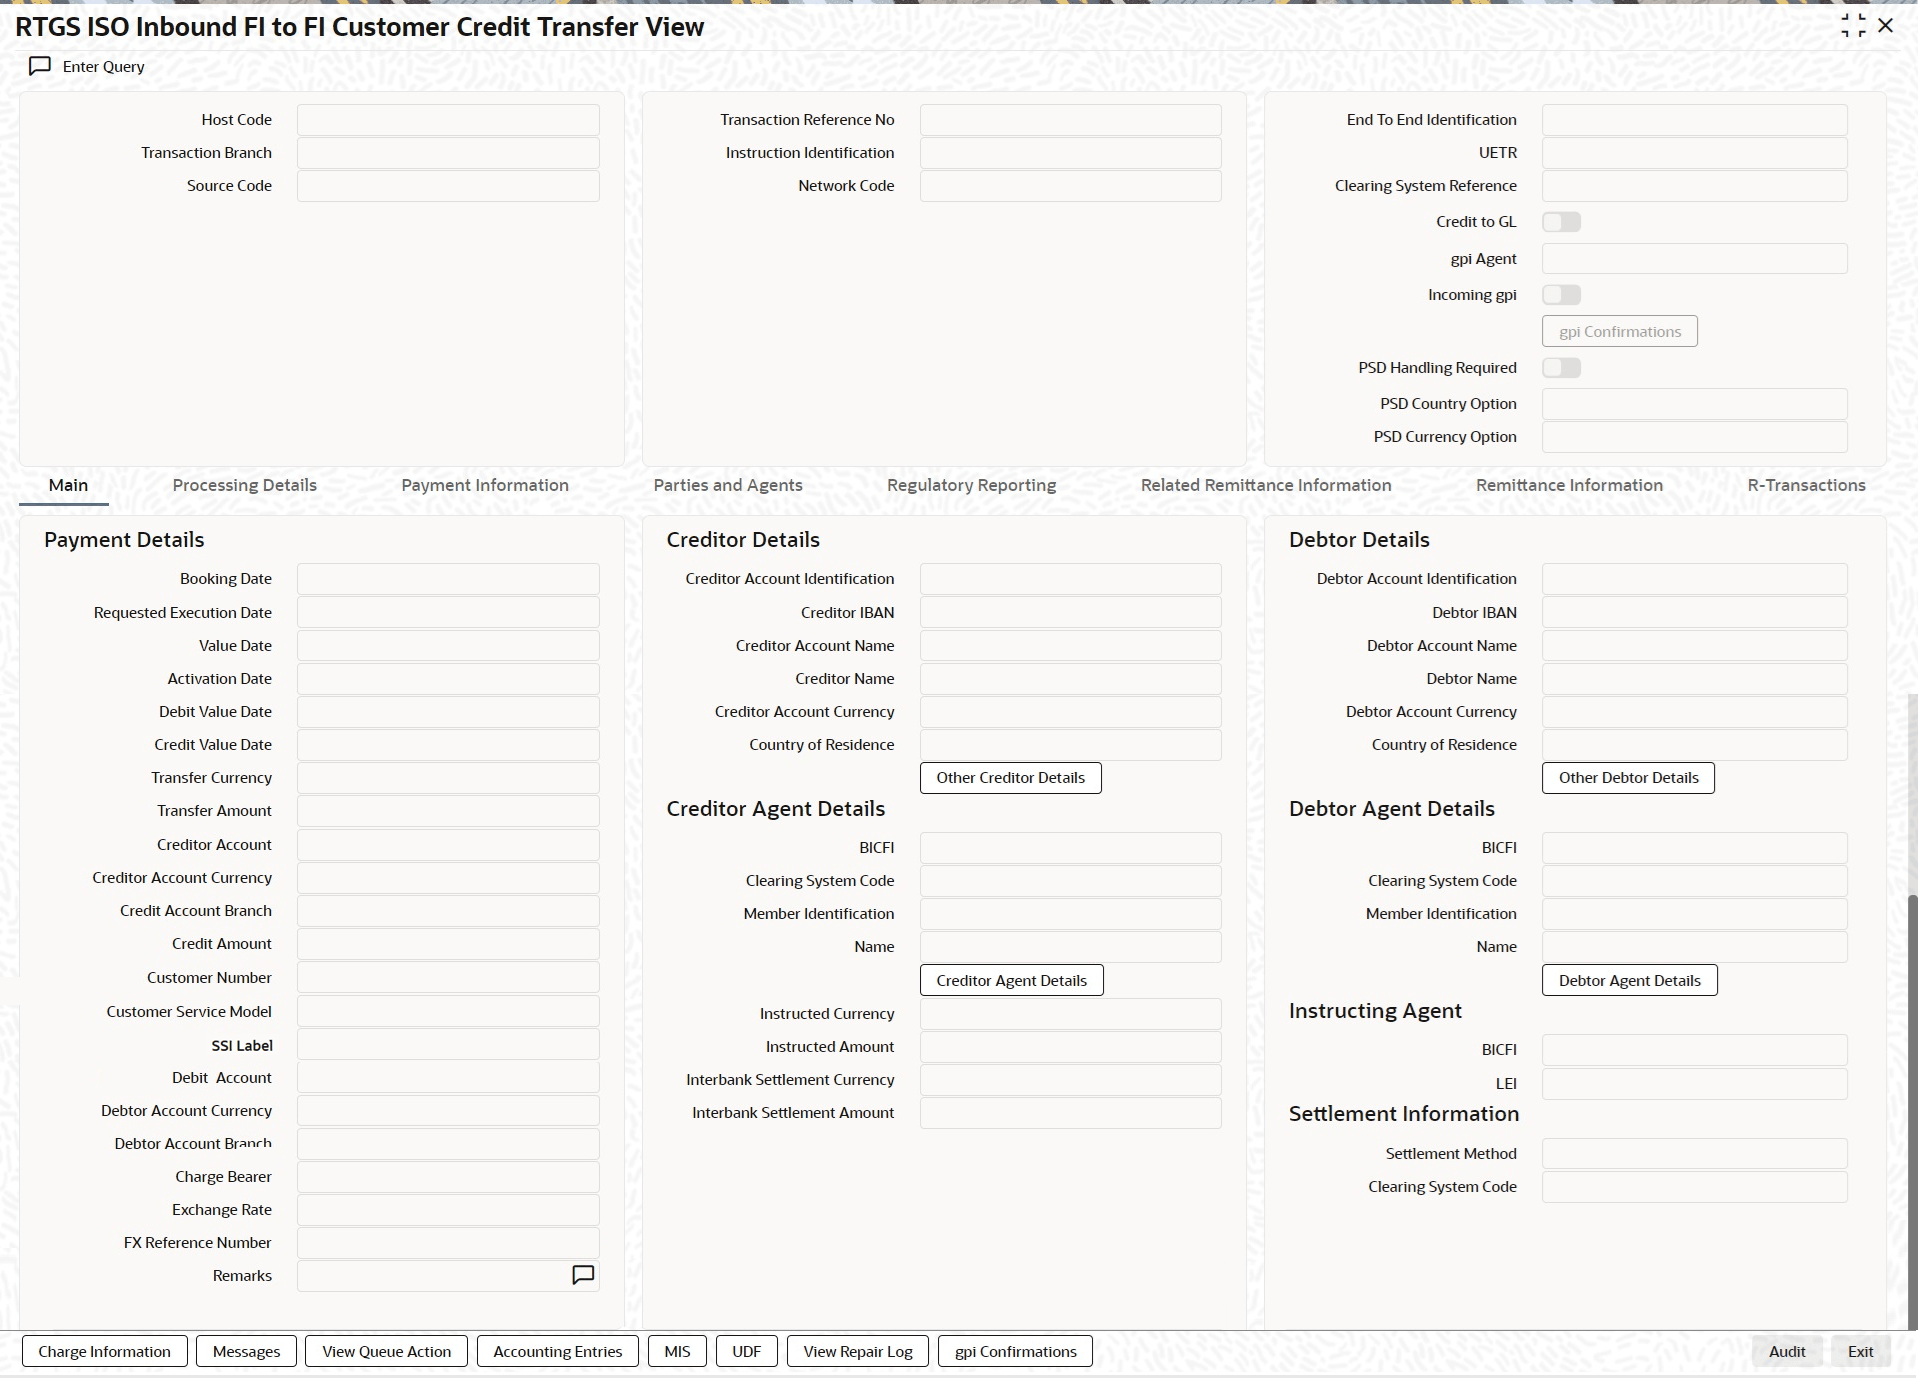Click the Clearing System Reference field
The height and width of the screenshot is (1379, 1918).
pos(1694,186)
